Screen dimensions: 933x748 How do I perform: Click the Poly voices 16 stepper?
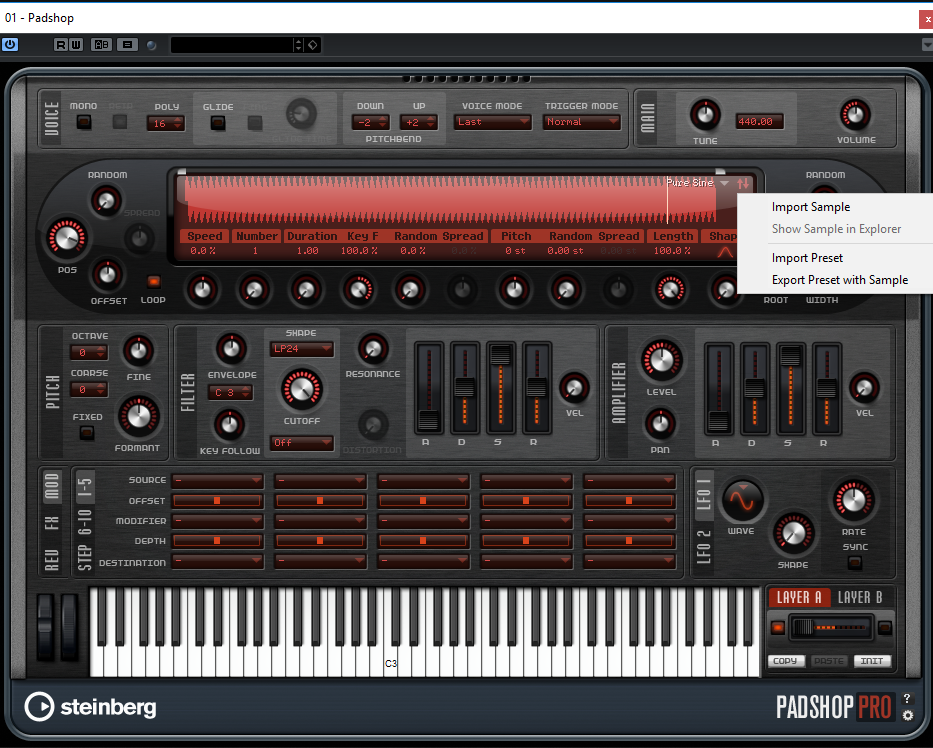(166, 123)
